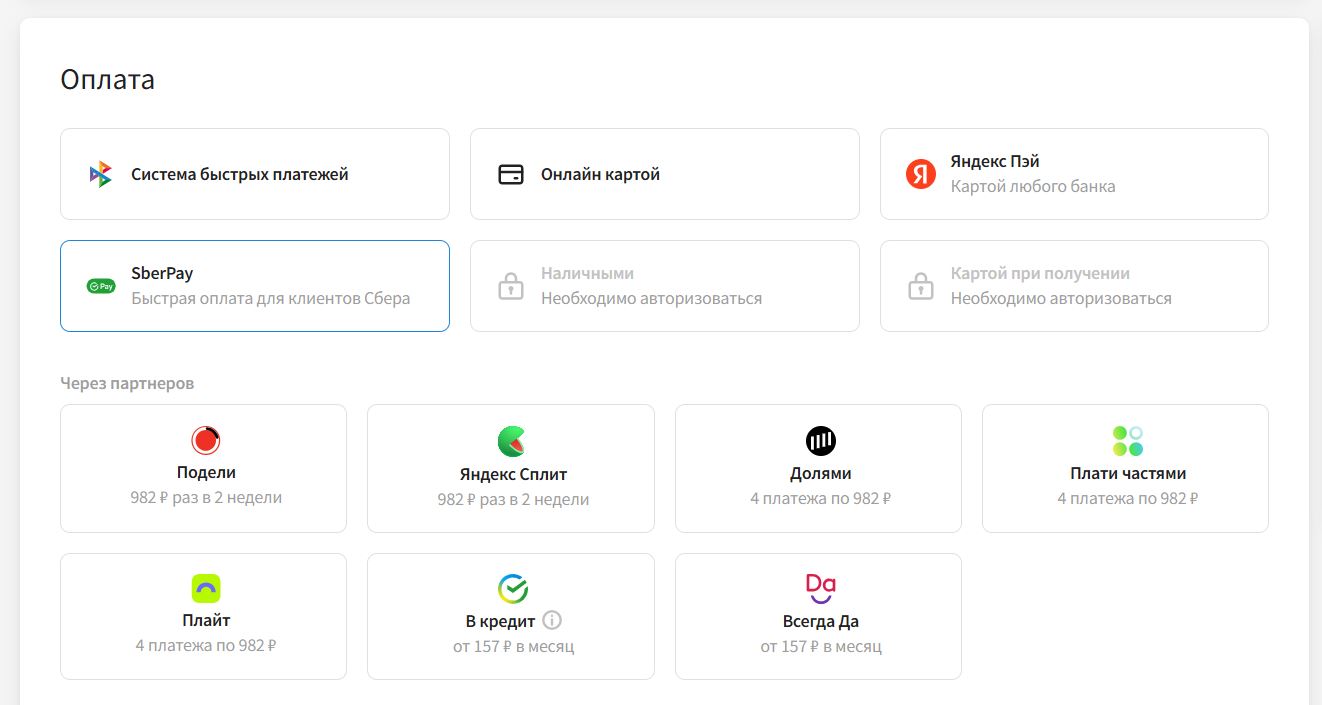
Task: Click the Подели red circle logo
Action: pyautogui.click(x=206, y=440)
